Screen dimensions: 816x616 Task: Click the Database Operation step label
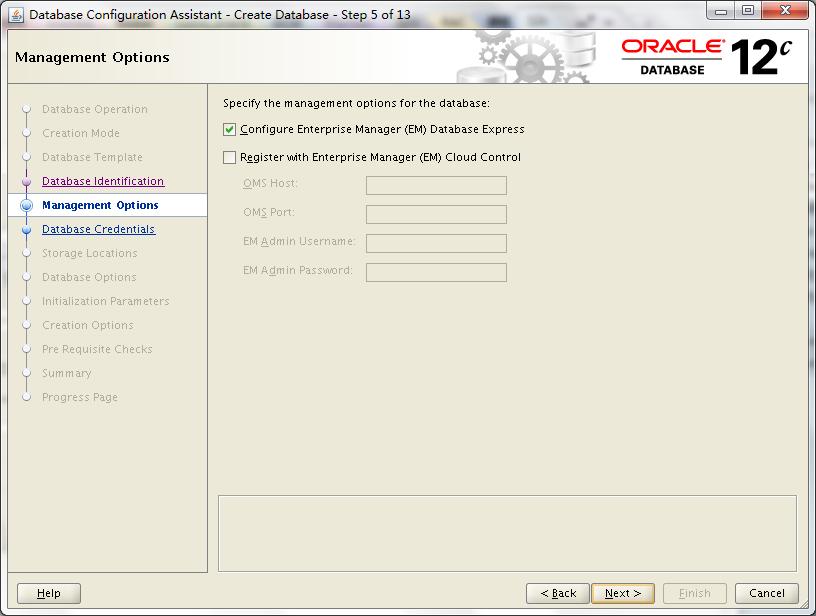point(95,109)
